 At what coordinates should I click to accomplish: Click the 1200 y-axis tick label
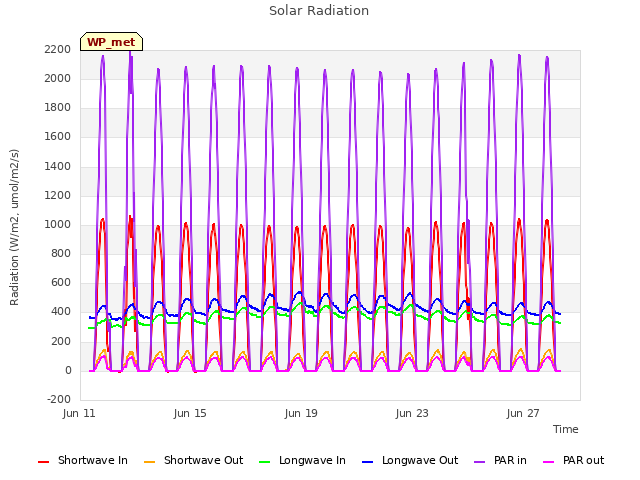58,196
